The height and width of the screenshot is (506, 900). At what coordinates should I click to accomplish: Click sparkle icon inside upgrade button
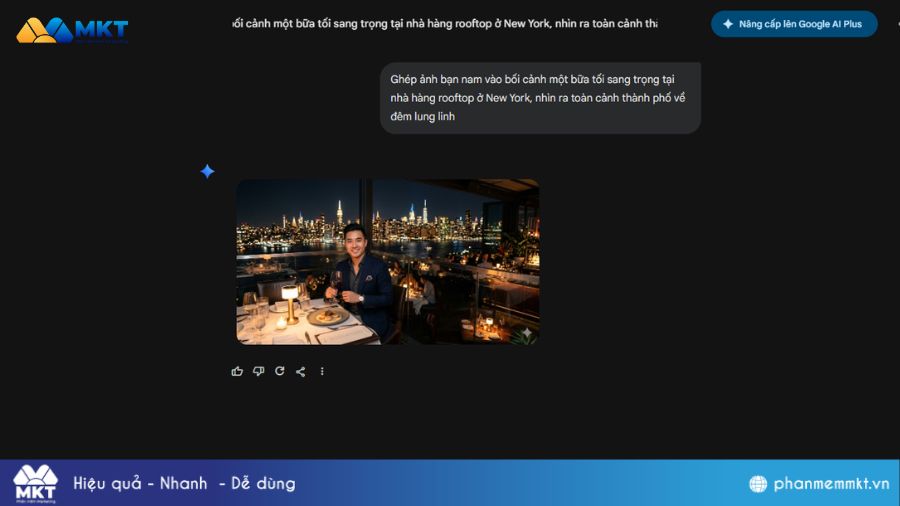(728, 24)
